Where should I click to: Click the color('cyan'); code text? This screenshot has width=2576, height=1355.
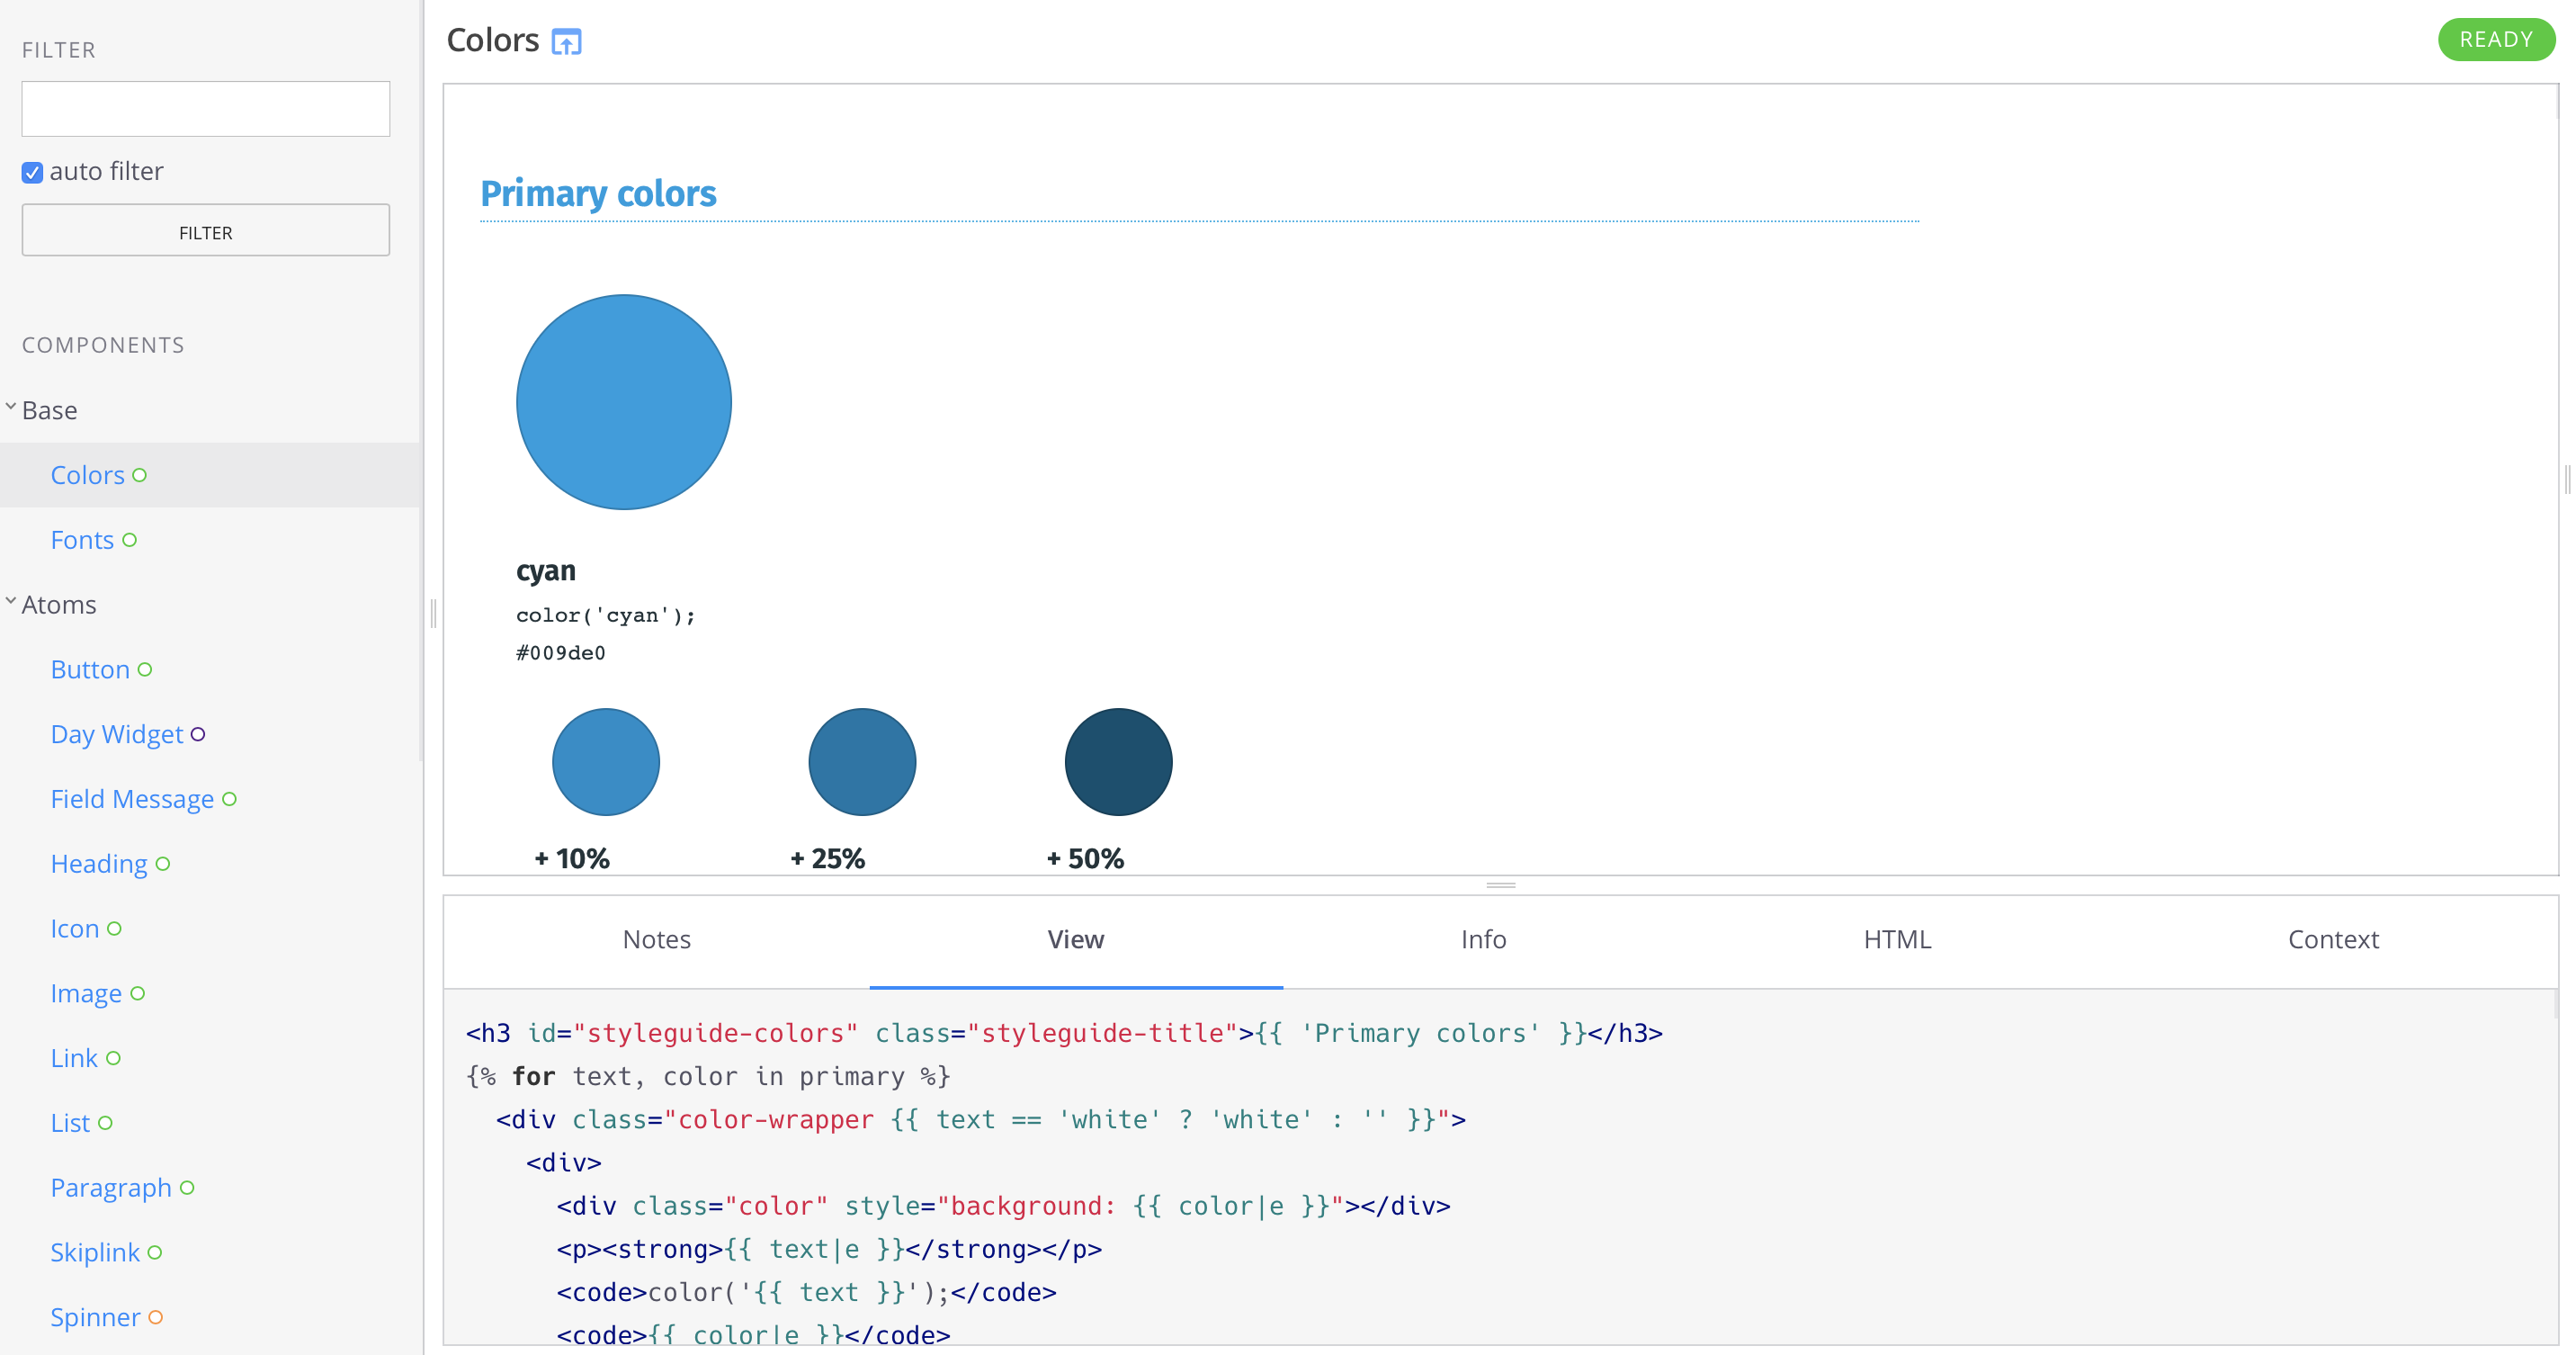pos(605,616)
